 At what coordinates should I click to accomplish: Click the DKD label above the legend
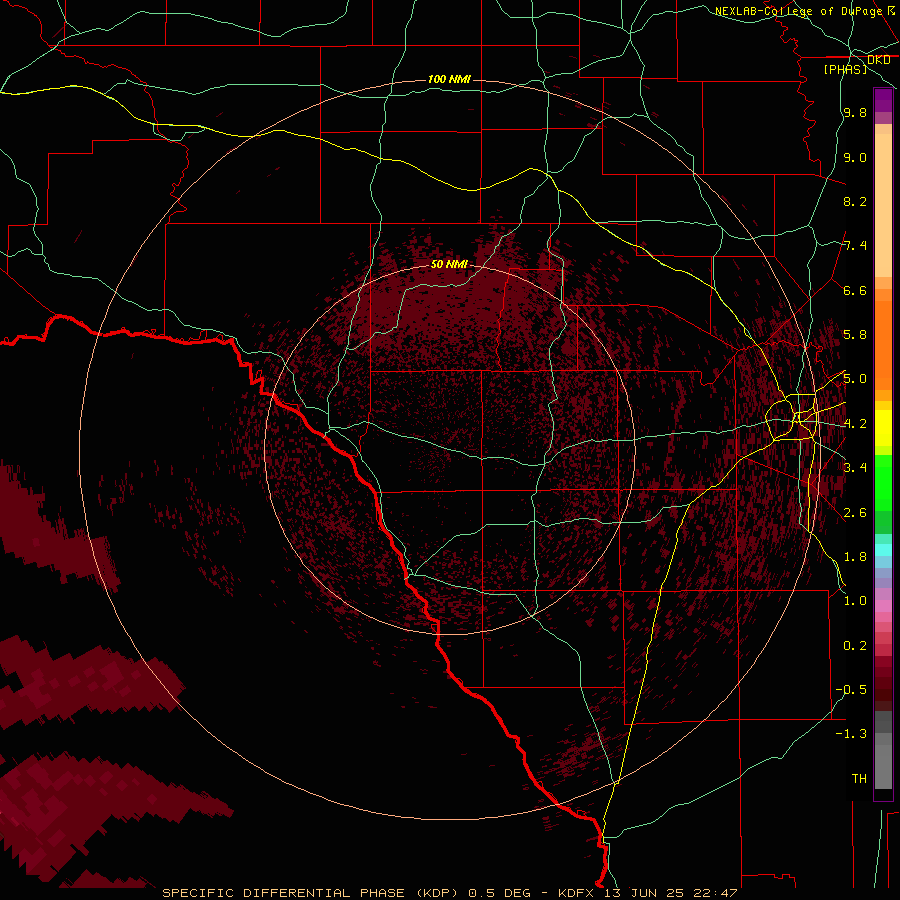click(x=879, y=60)
